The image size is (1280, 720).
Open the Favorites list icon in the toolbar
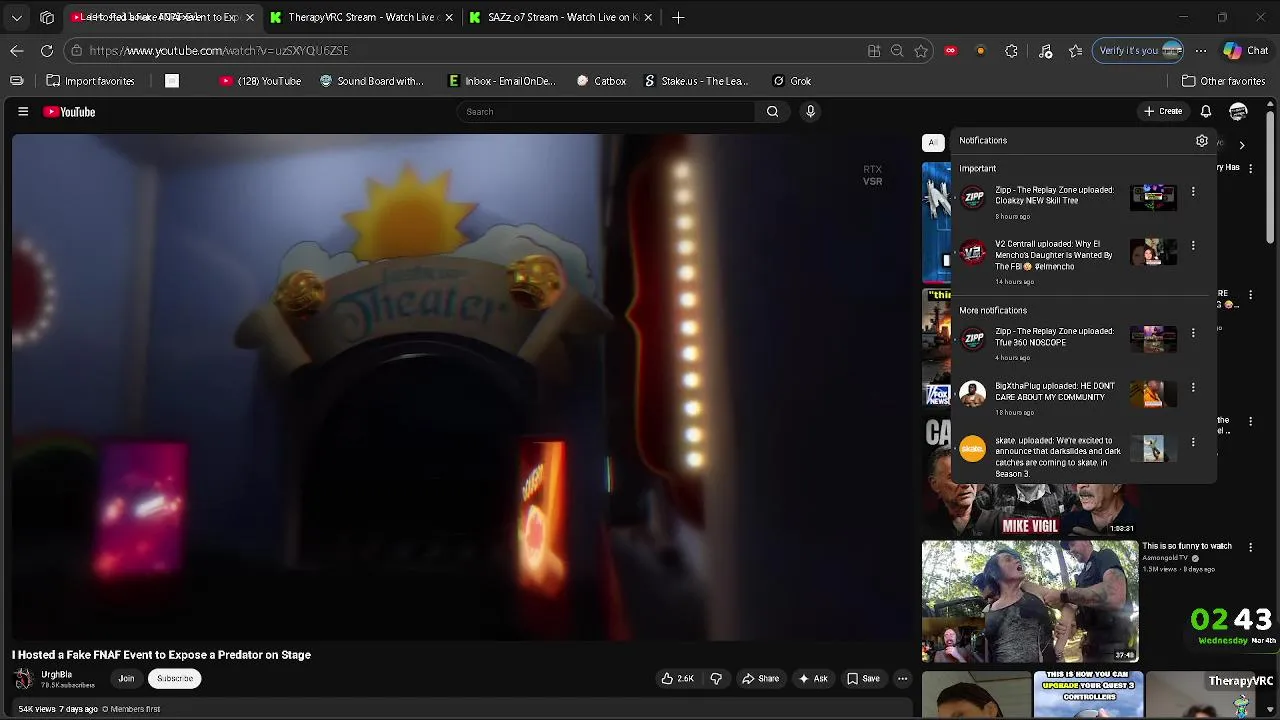coord(1076,51)
